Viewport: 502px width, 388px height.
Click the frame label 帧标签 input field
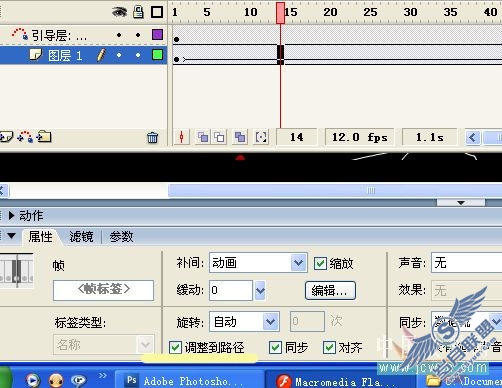[103, 290]
